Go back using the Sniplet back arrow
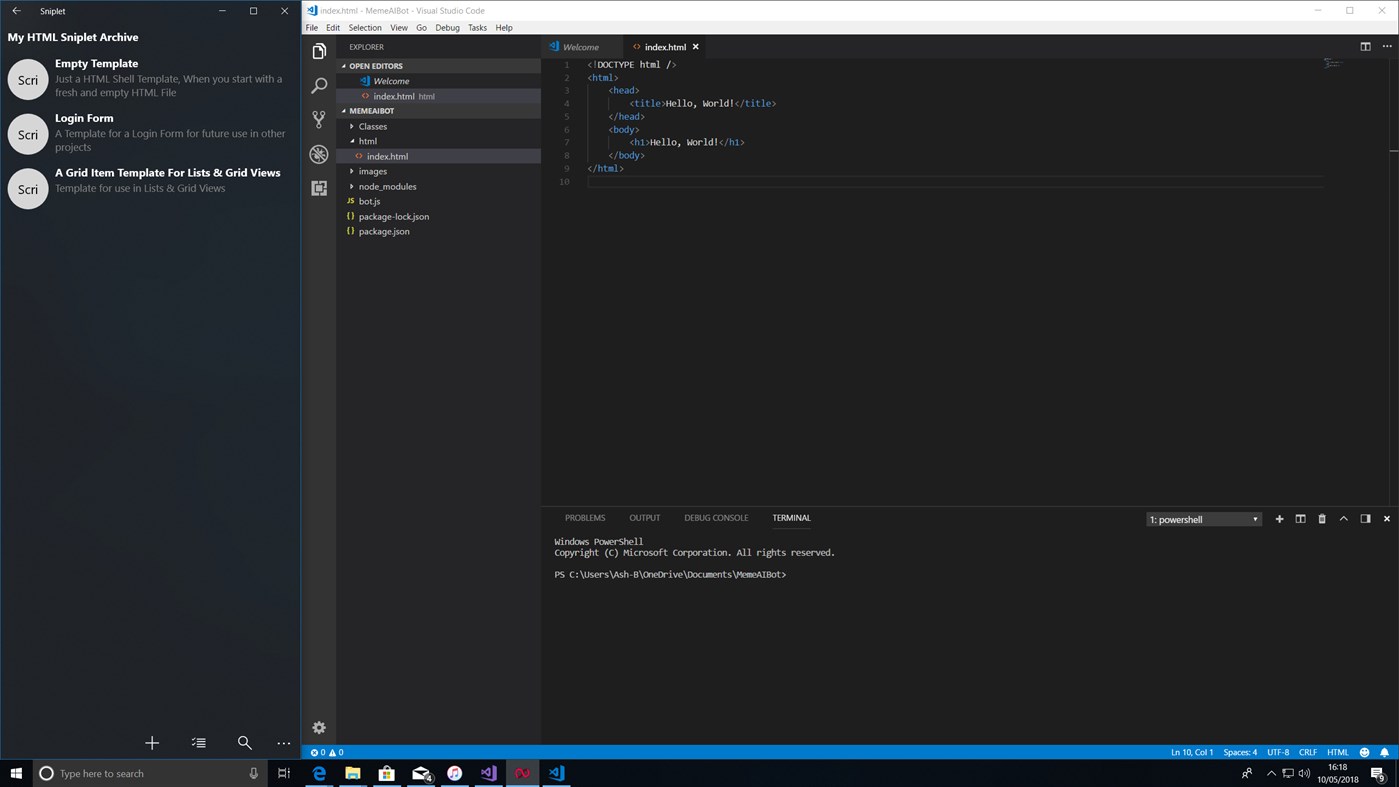1399x787 pixels. tap(16, 11)
